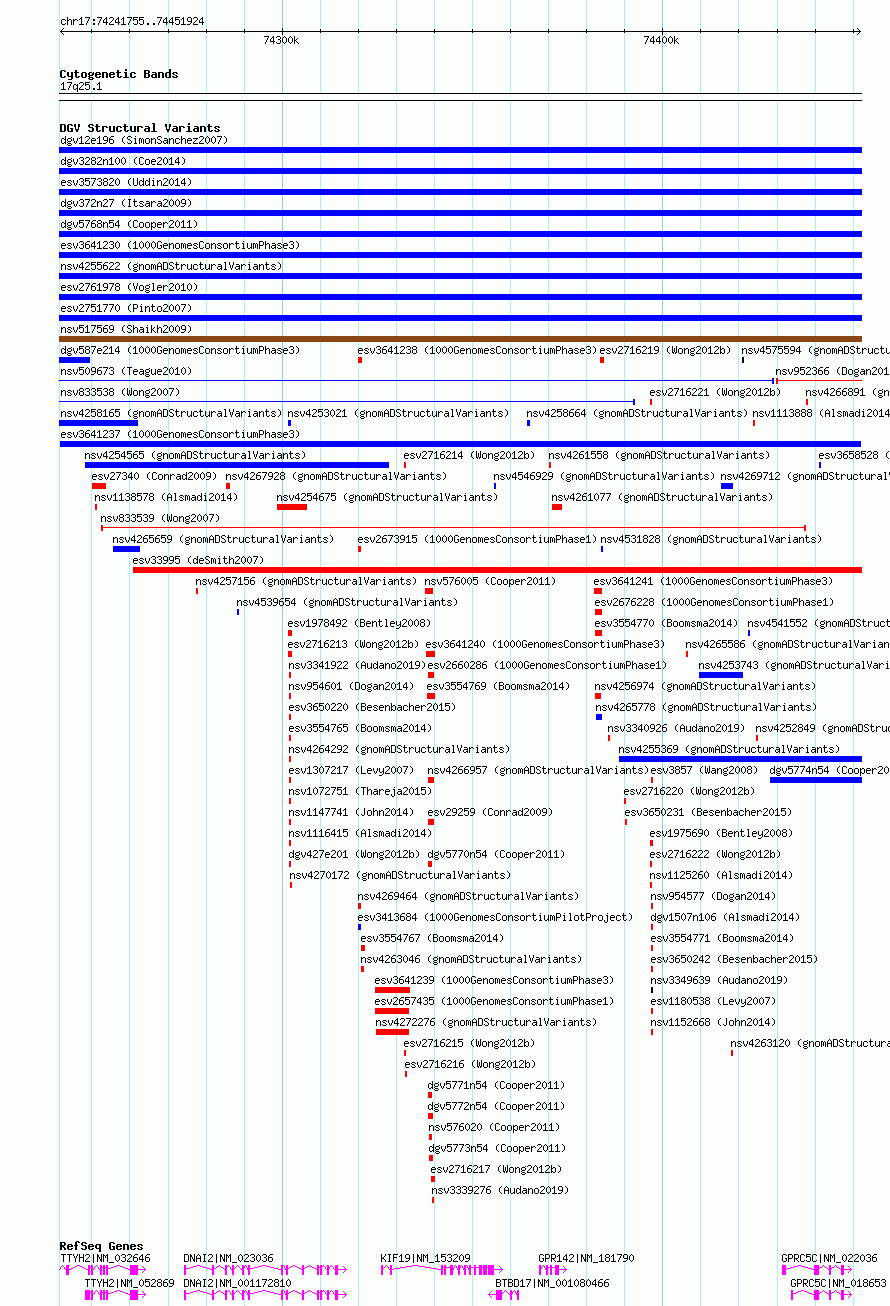890x1306 pixels.
Task: Click the BTBD17|NM_001080466 gene label
Action: (552, 1282)
